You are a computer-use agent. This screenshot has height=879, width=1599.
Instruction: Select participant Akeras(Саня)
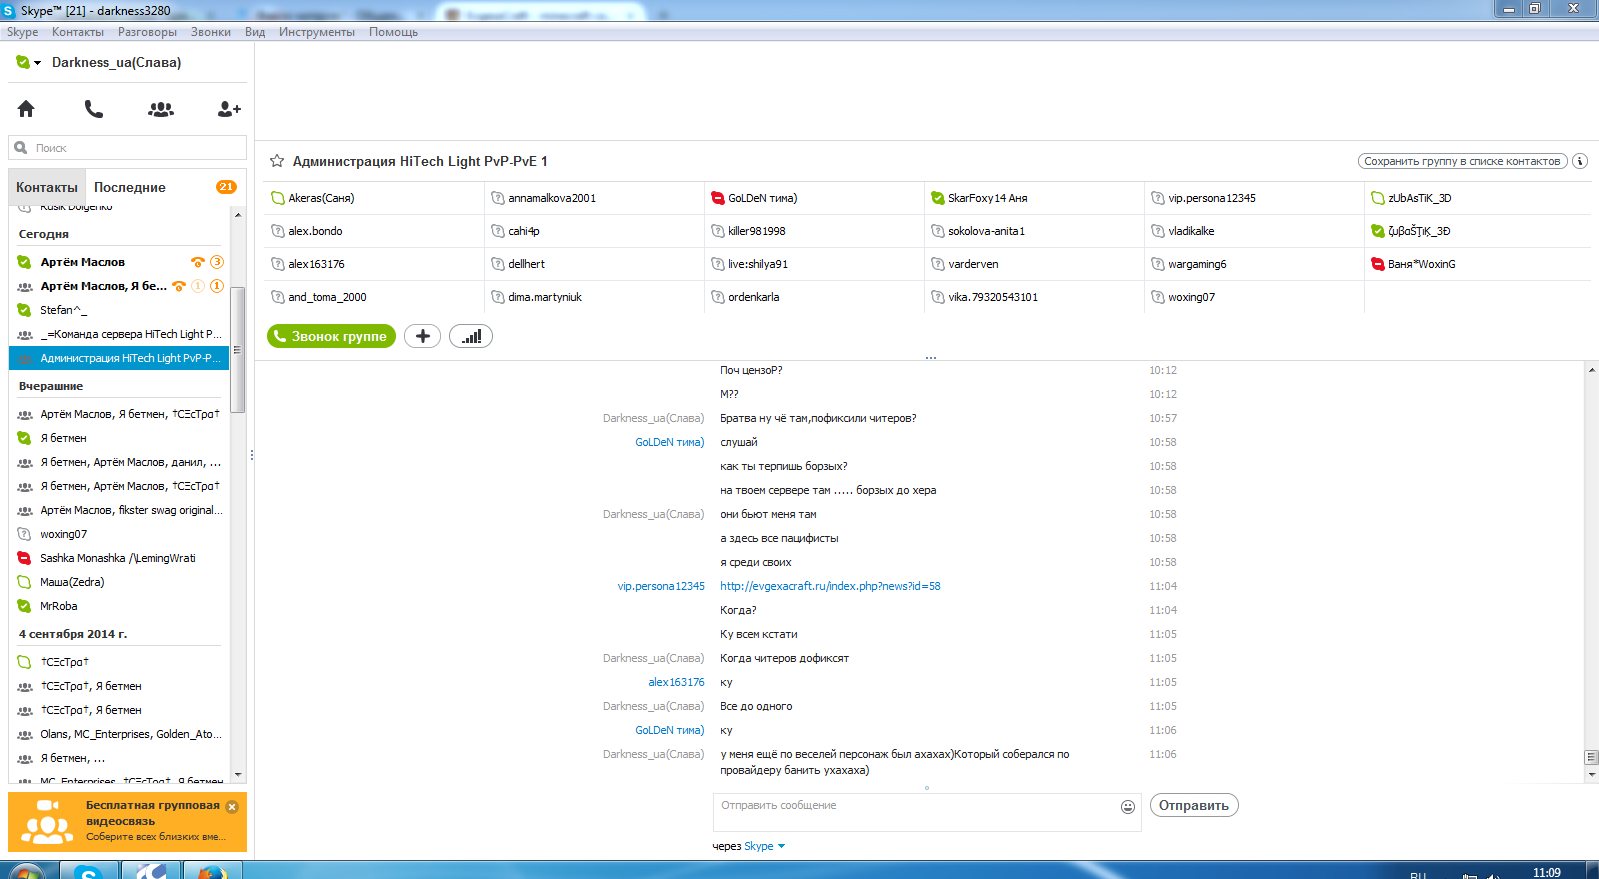click(x=374, y=198)
